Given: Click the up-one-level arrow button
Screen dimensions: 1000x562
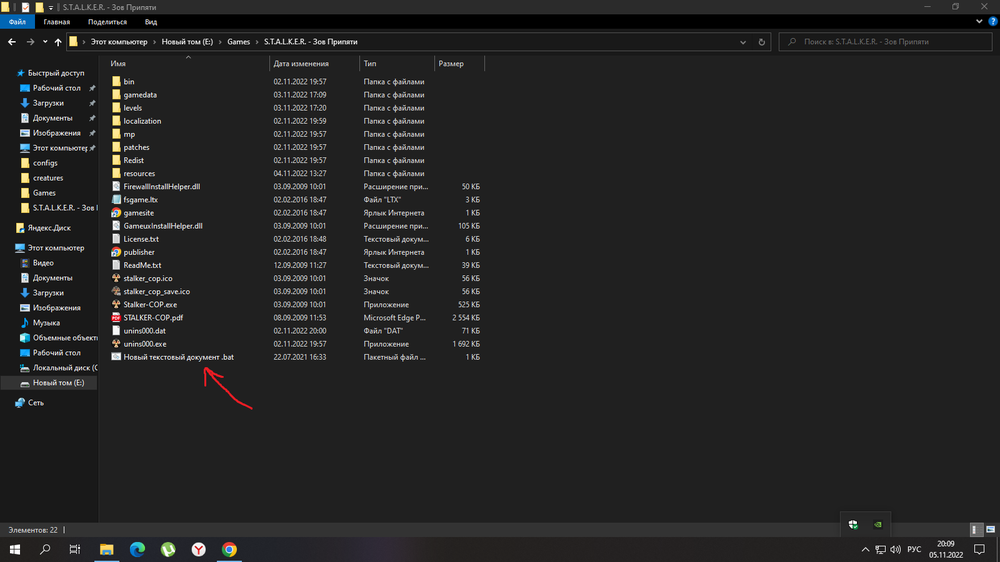Looking at the screenshot, I should [59, 42].
